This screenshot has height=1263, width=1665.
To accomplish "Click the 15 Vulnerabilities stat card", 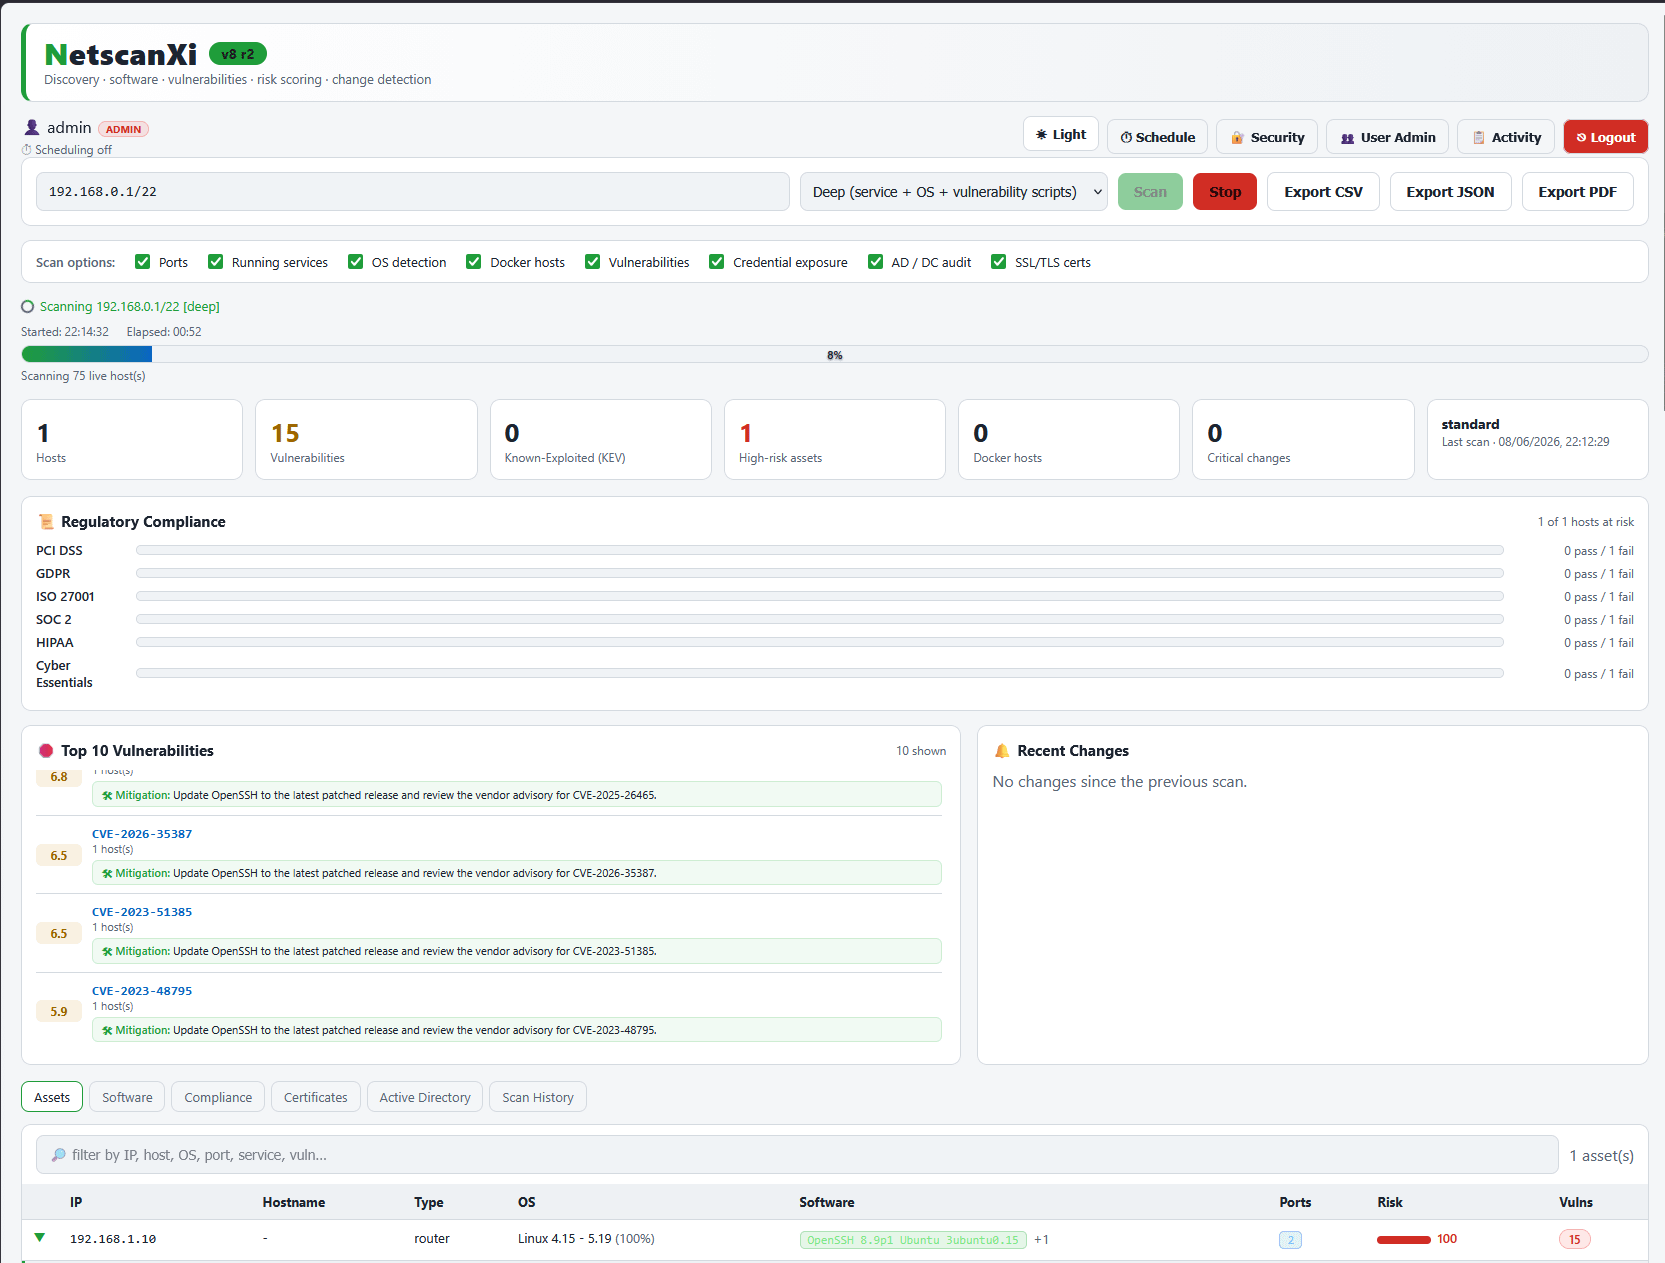I will point(366,440).
